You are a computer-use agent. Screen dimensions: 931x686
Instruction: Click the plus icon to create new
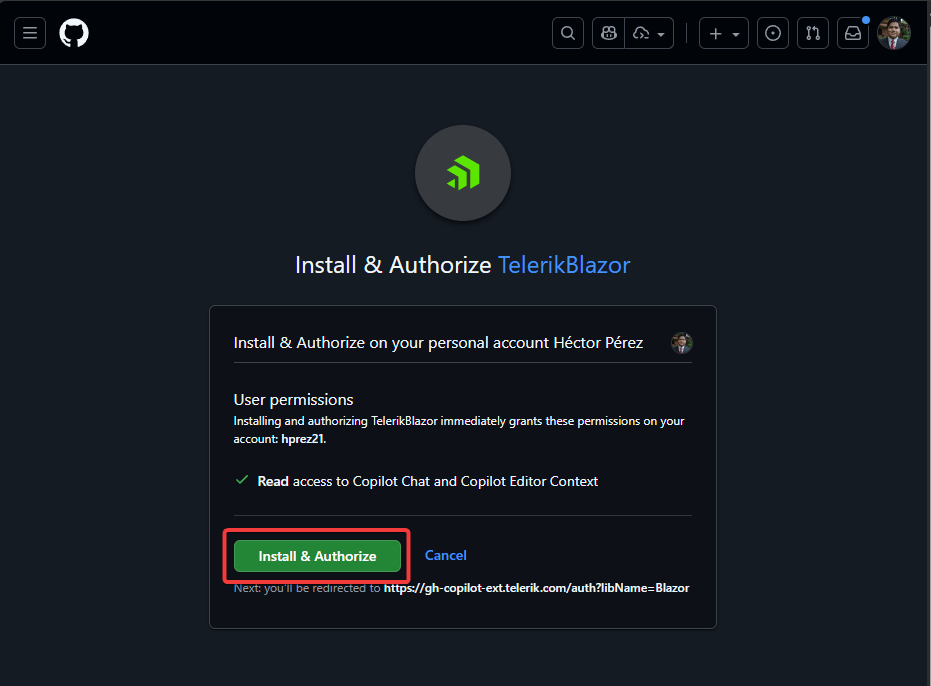pyautogui.click(x=714, y=33)
